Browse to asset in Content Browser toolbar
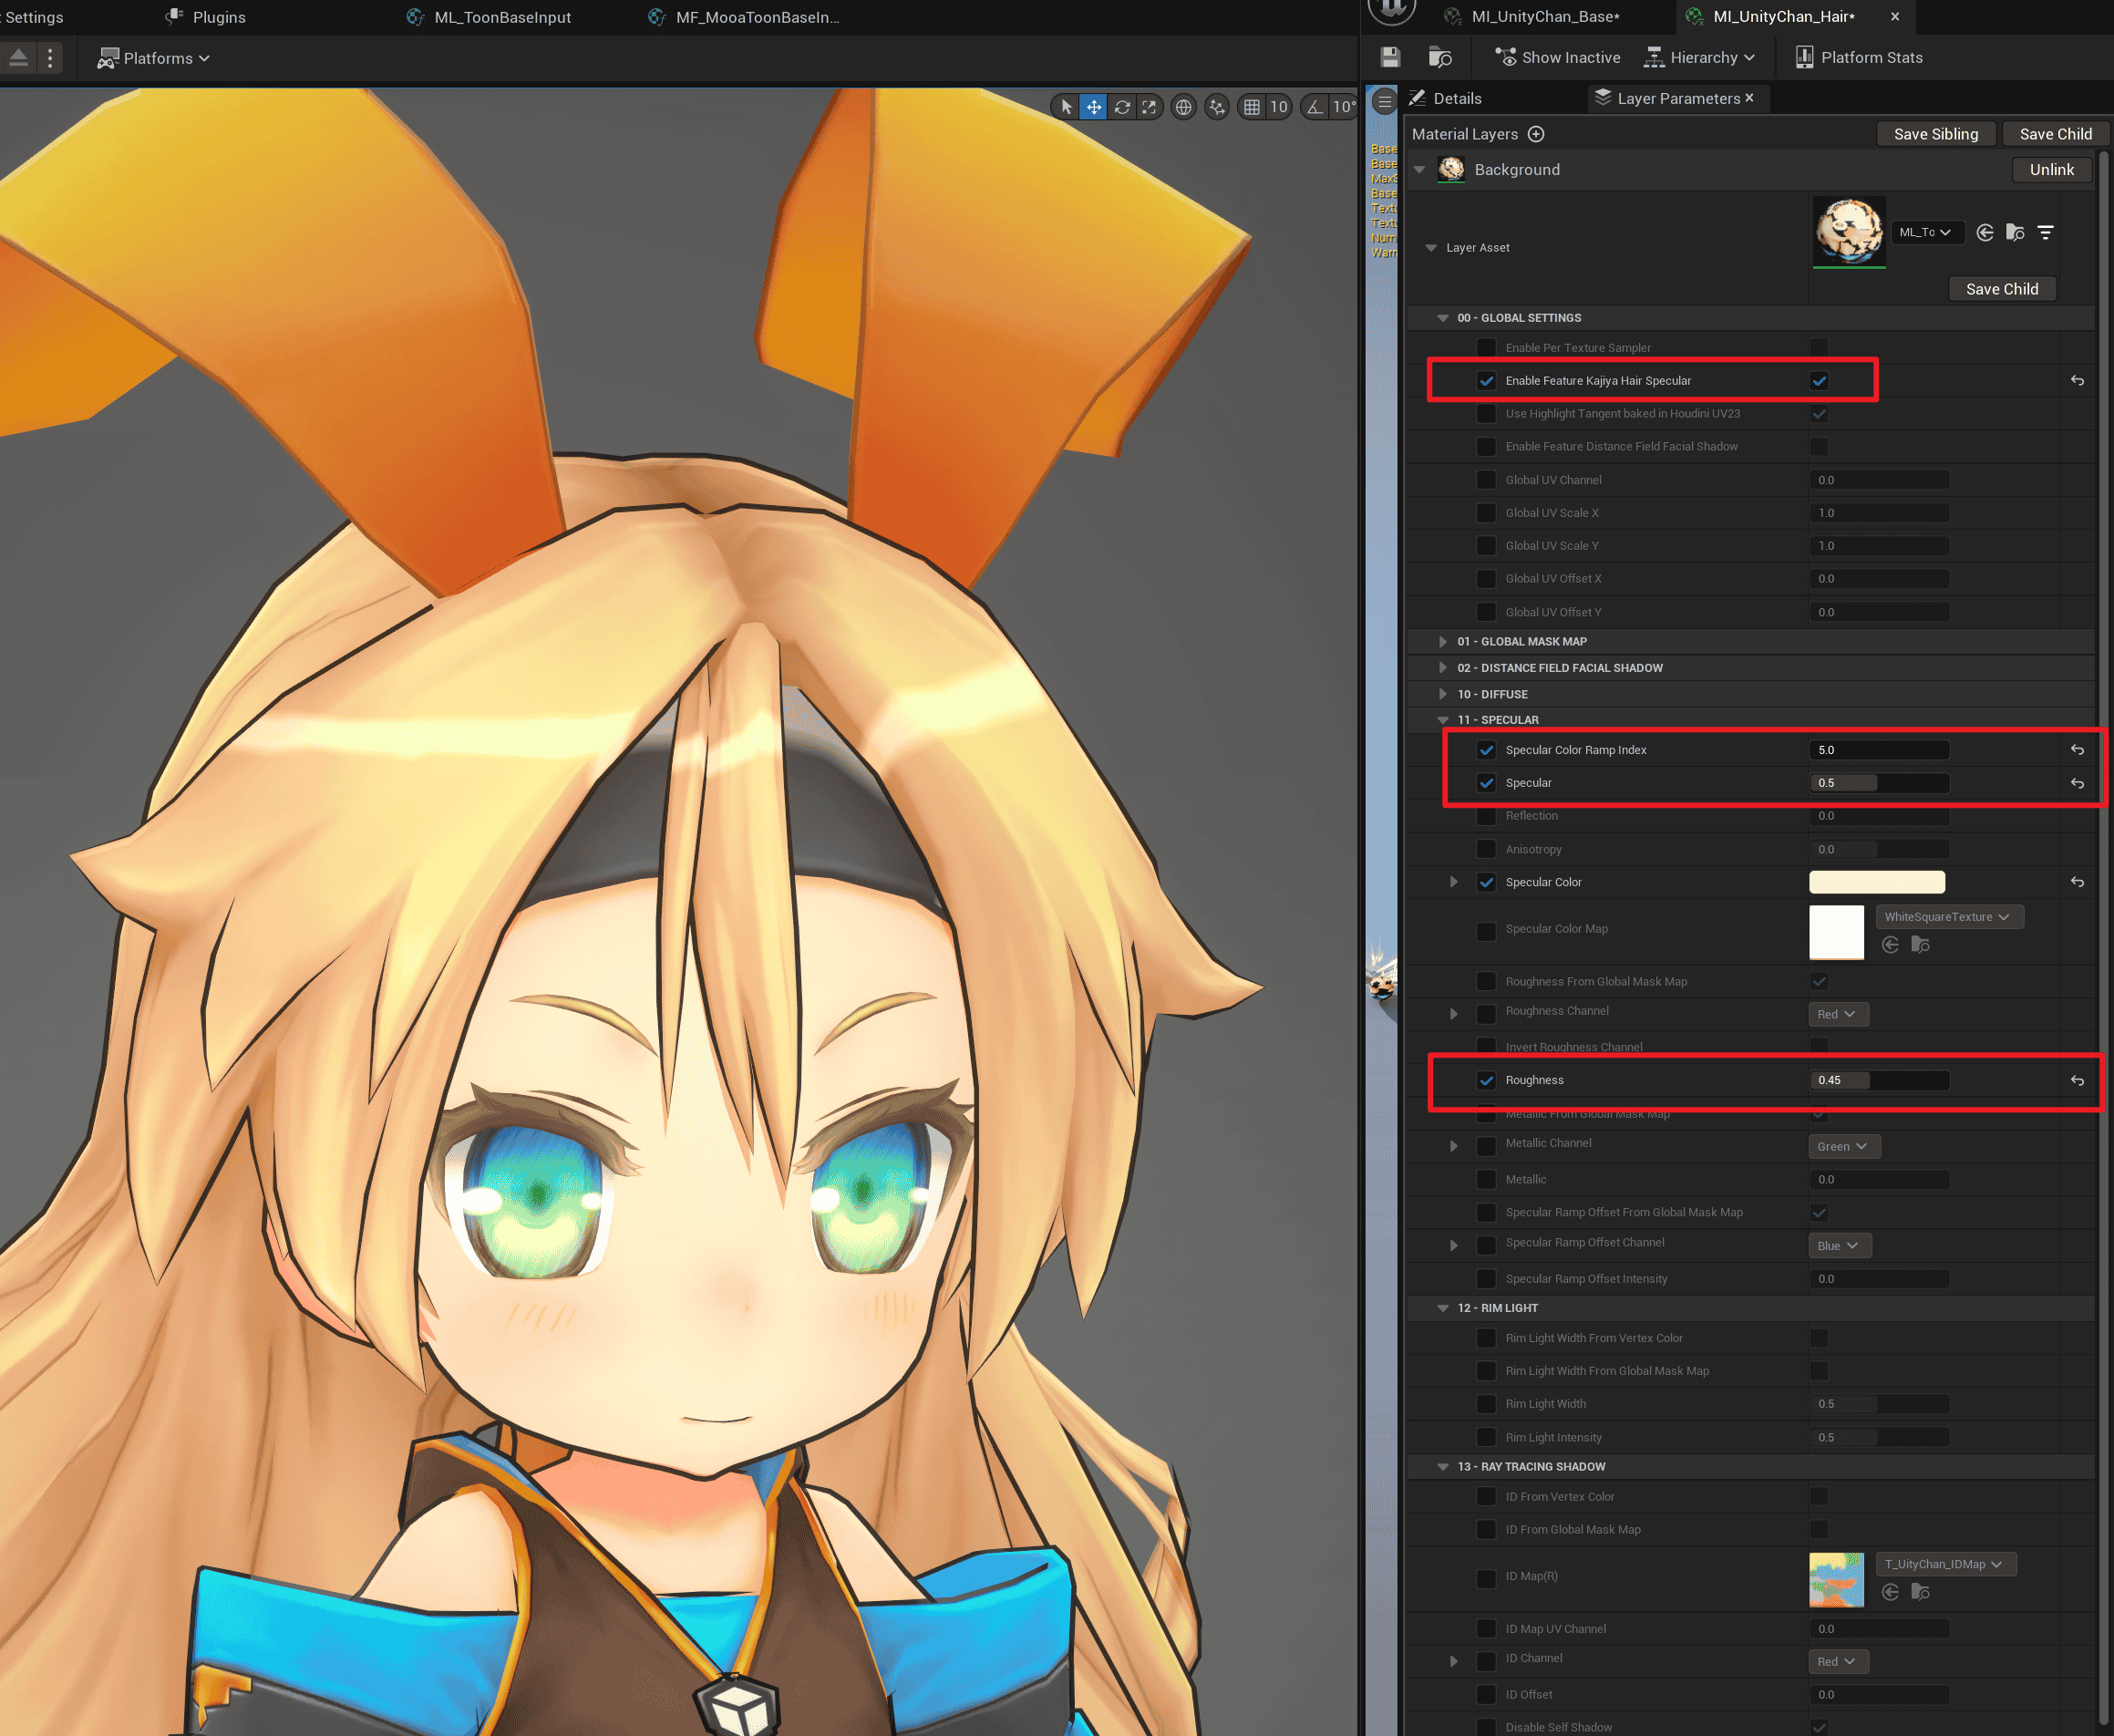Image resolution: width=2114 pixels, height=1736 pixels. (x=1440, y=57)
